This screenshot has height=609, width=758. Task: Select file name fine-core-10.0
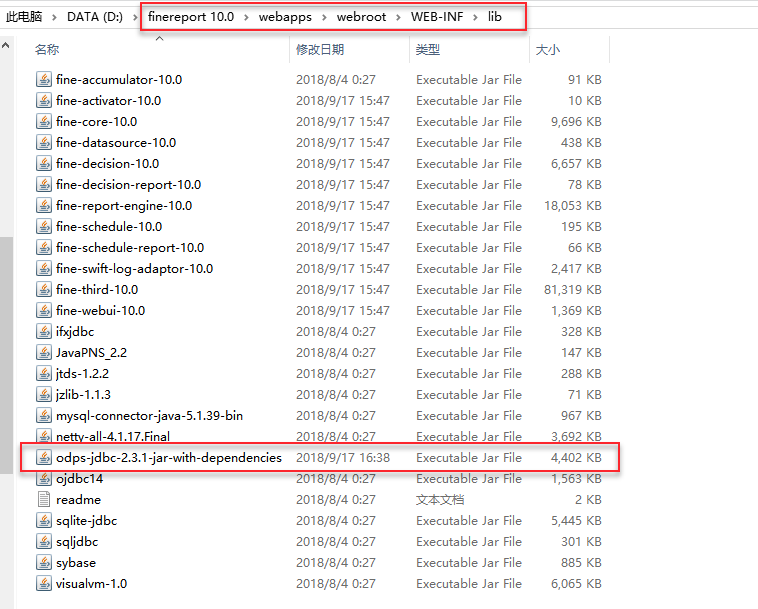[x=96, y=121]
